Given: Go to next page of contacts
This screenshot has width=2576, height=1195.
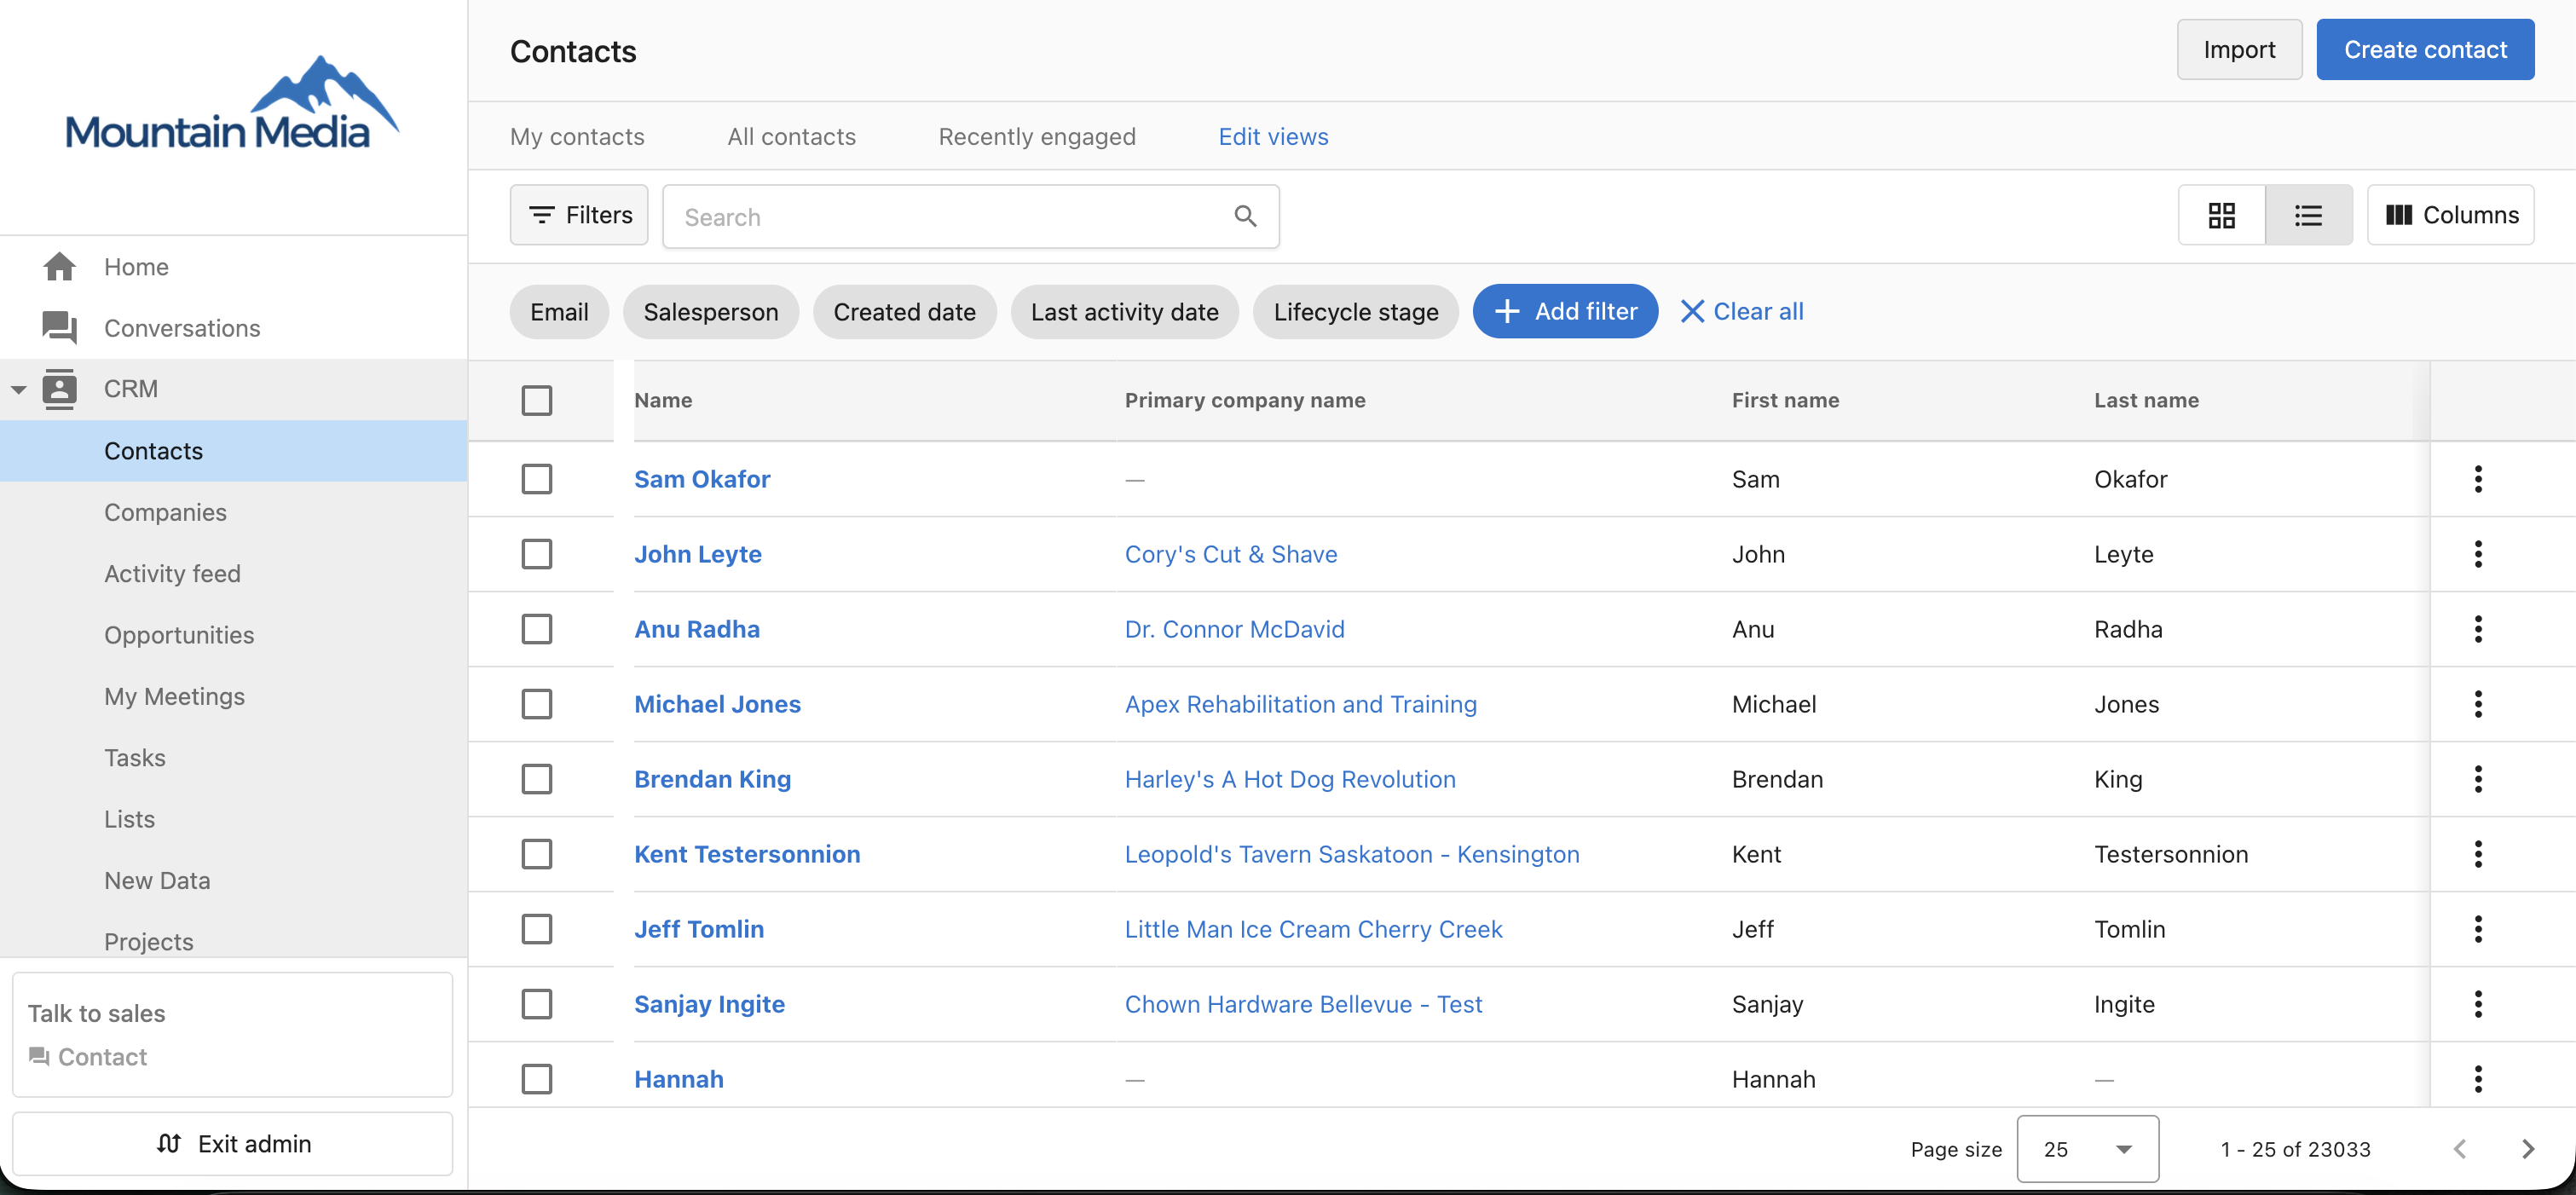Looking at the screenshot, I should pyautogui.click(x=2527, y=1149).
